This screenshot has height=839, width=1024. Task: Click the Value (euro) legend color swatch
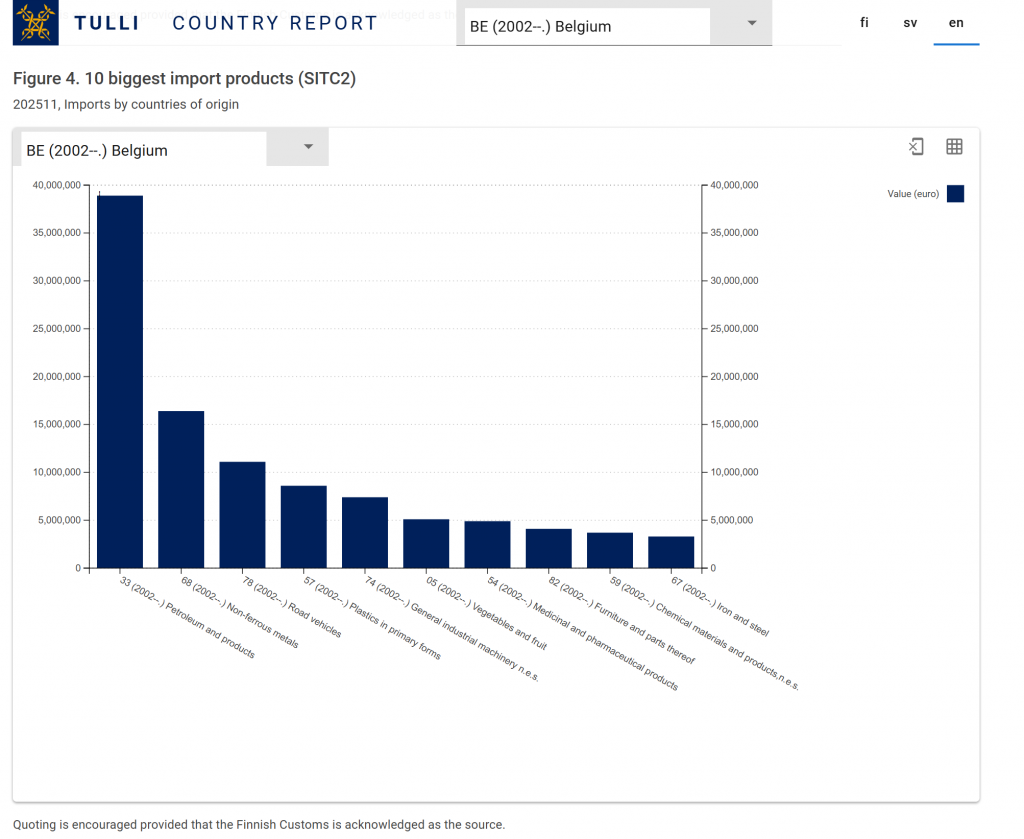click(955, 194)
